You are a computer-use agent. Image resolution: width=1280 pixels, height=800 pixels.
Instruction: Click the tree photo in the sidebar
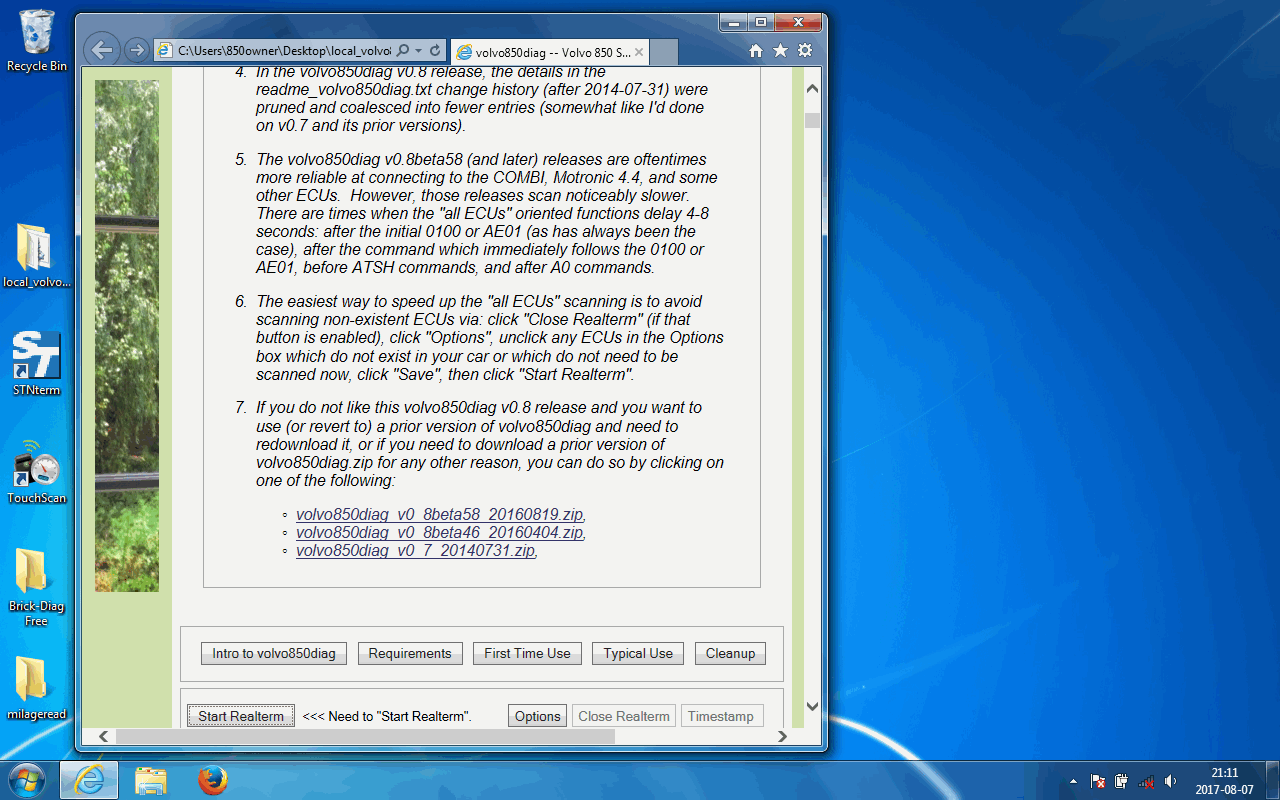[x=127, y=336]
